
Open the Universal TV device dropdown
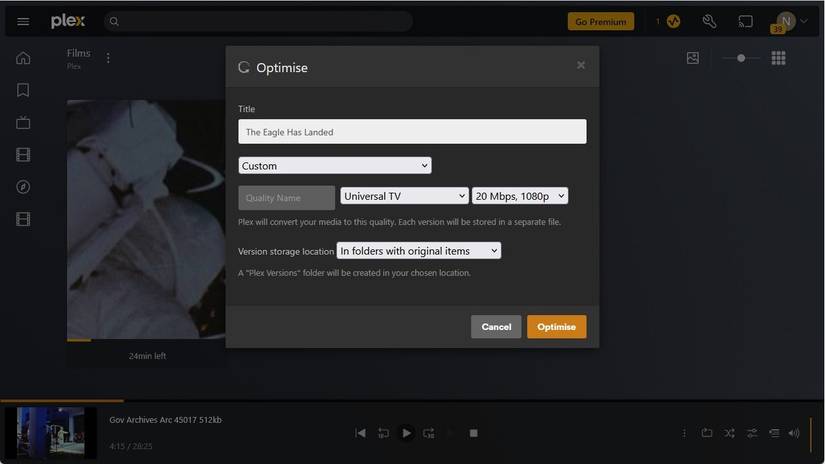404,196
